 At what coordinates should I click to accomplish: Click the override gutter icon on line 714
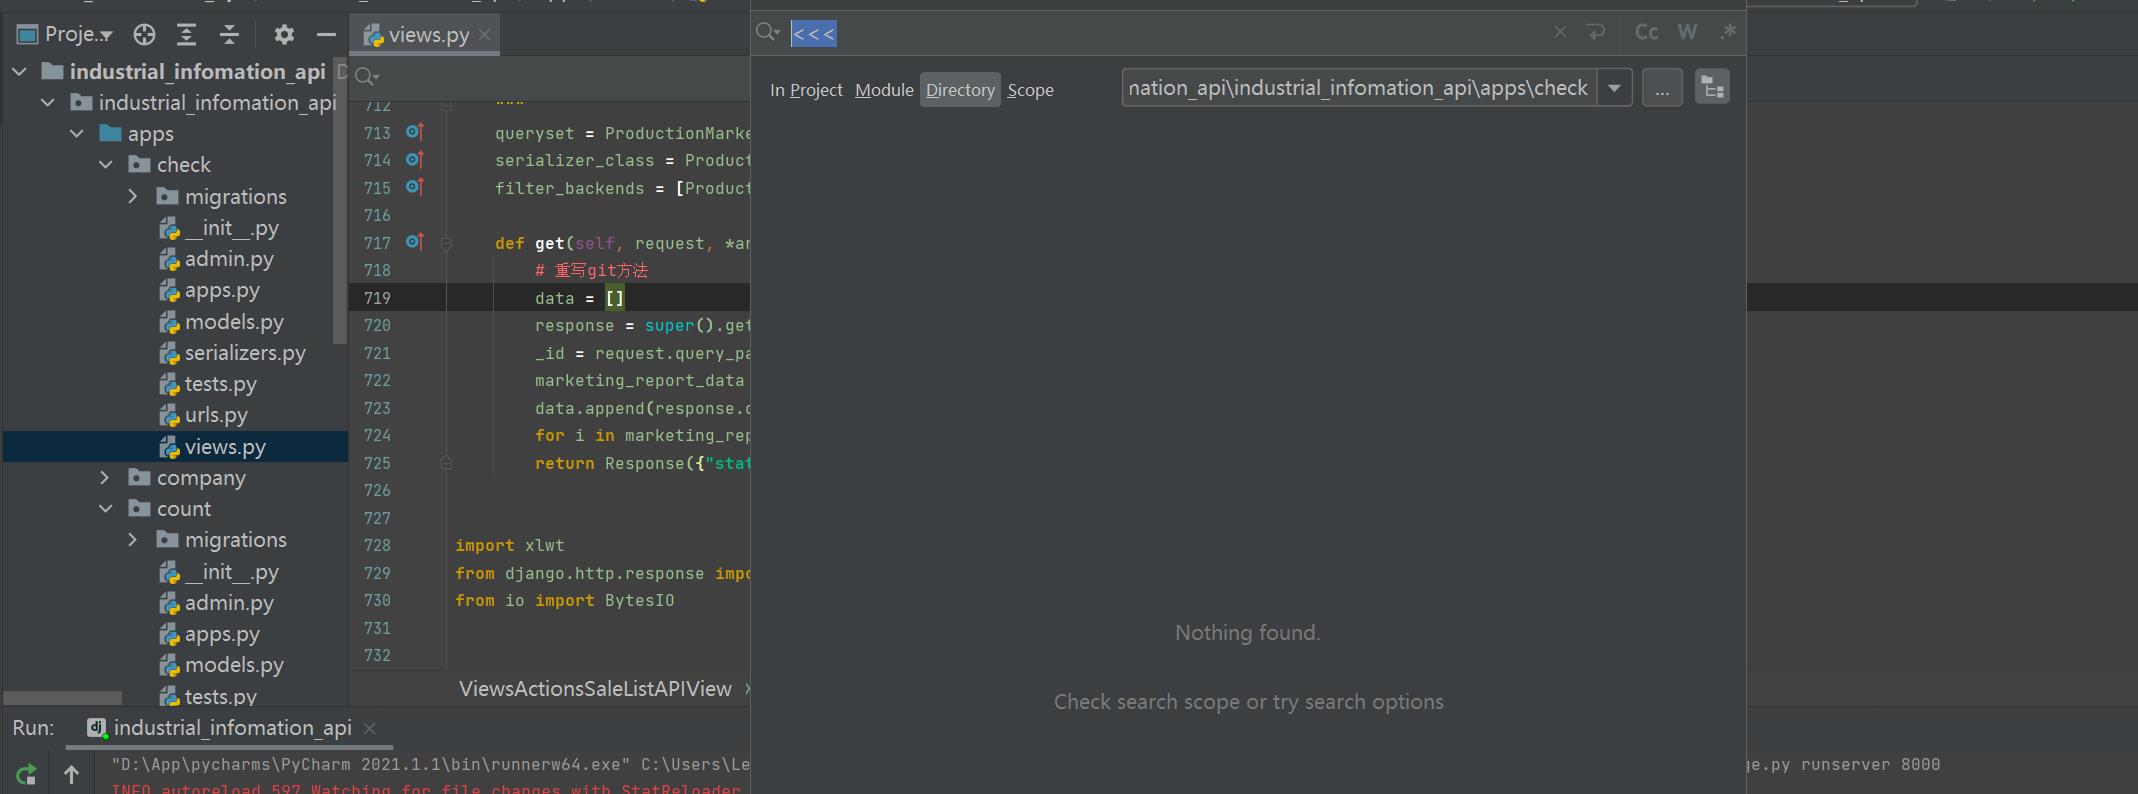point(414,160)
